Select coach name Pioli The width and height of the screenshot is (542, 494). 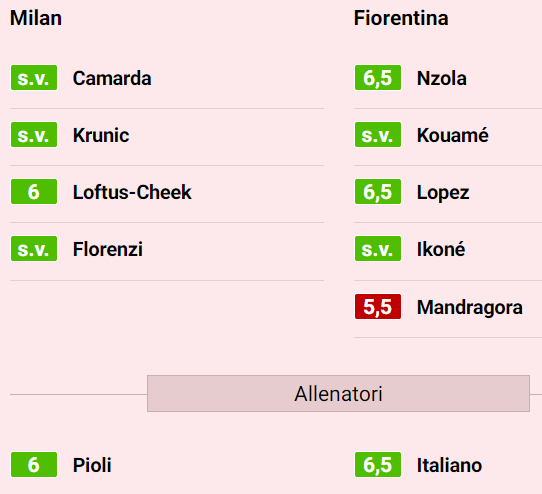(92, 465)
